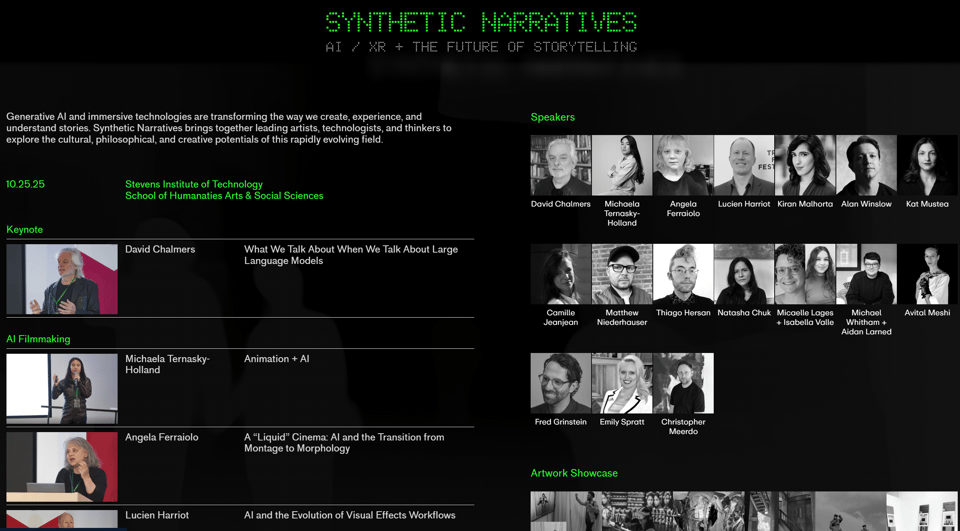The width and height of the screenshot is (960, 531).
Task: Click Emily Spratt speaker photo
Action: [x=622, y=383]
